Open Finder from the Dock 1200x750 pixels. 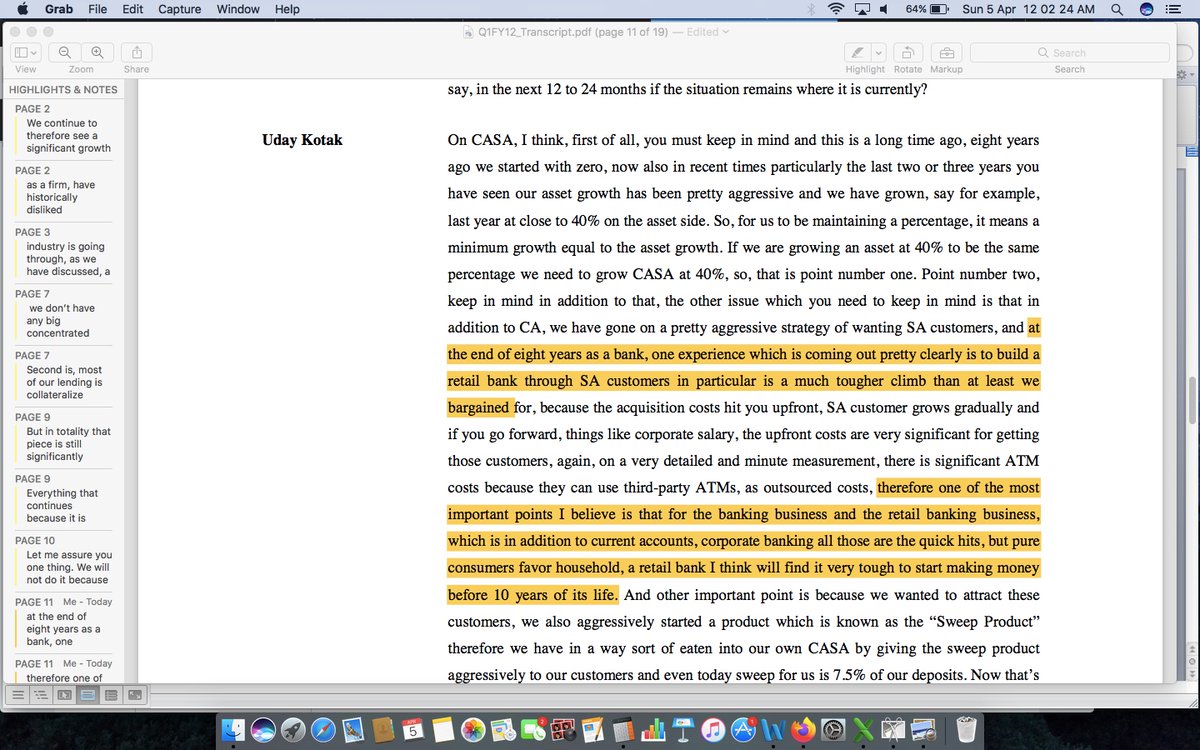pyautogui.click(x=235, y=730)
